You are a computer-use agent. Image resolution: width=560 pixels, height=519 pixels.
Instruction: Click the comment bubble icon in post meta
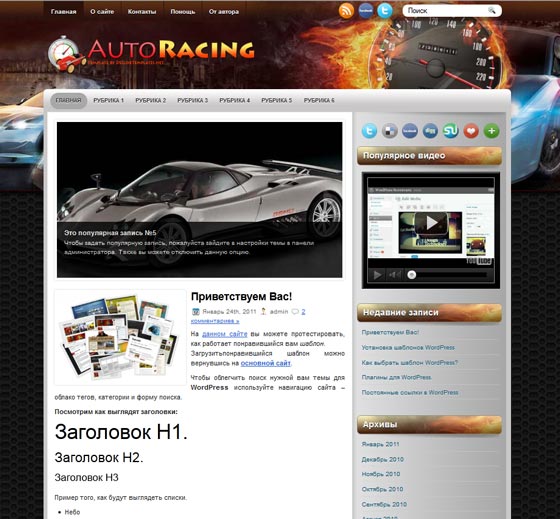(295, 311)
